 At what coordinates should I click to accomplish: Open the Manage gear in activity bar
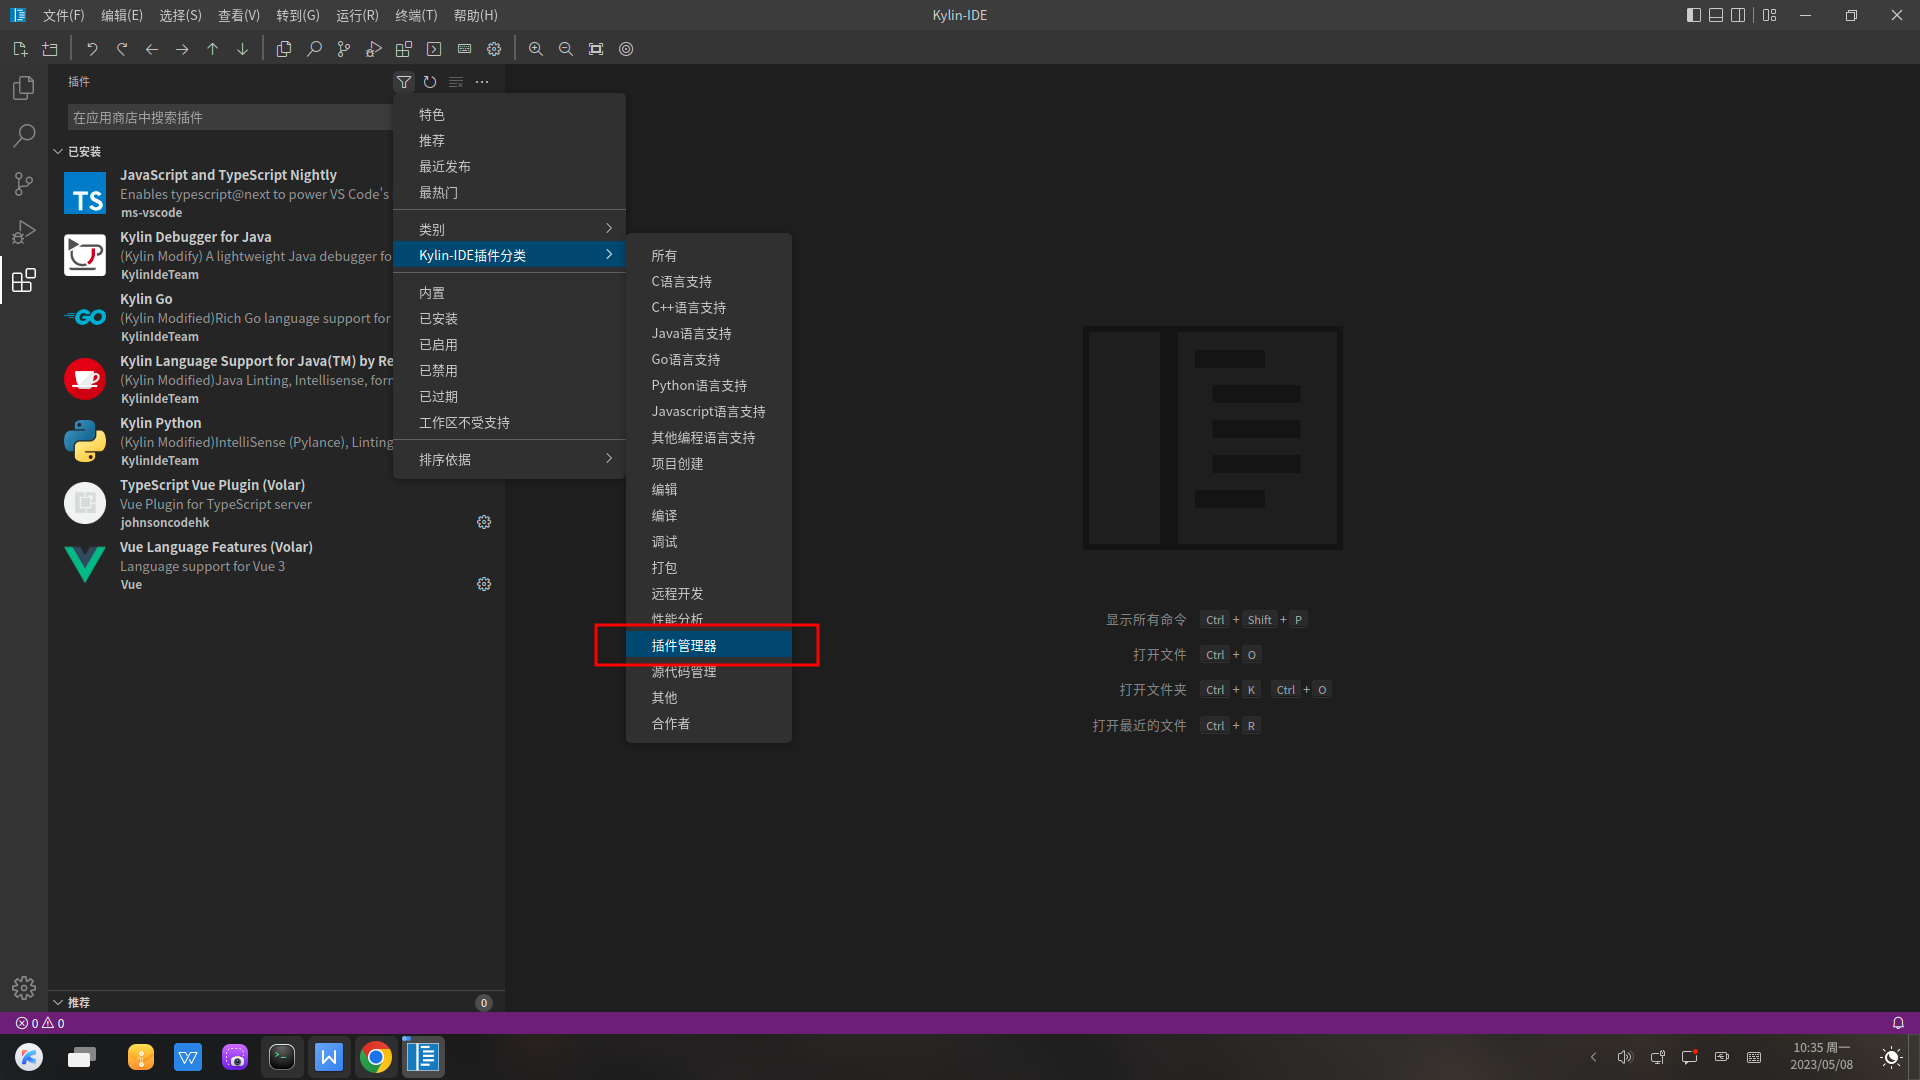[24, 988]
